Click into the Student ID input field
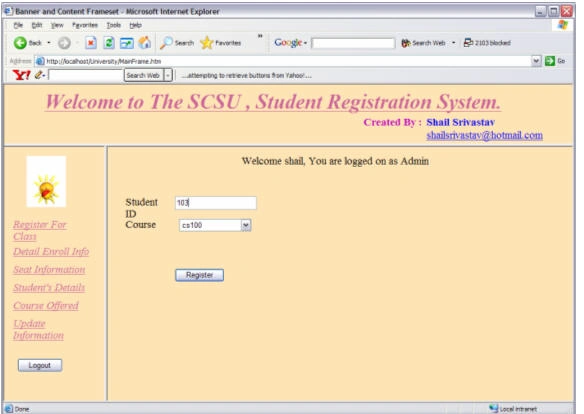This screenshot has width=584, height=414. (216, 203)
